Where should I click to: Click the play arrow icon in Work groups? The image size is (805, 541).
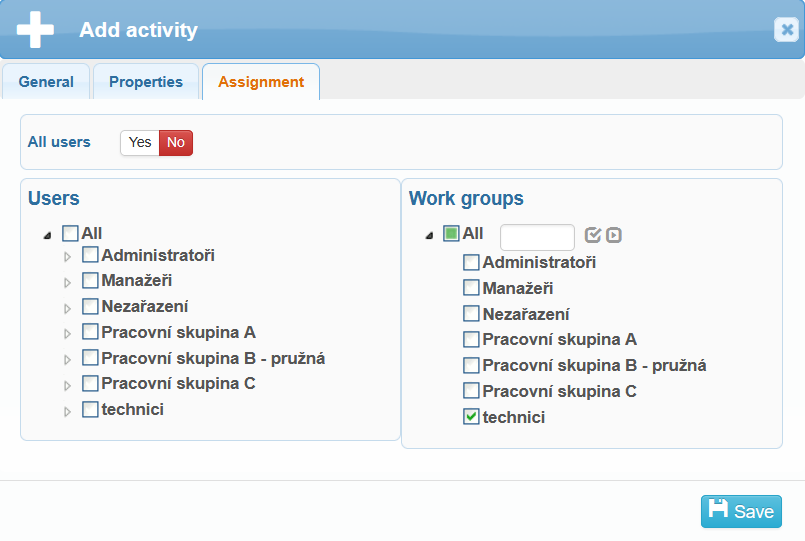614,235
